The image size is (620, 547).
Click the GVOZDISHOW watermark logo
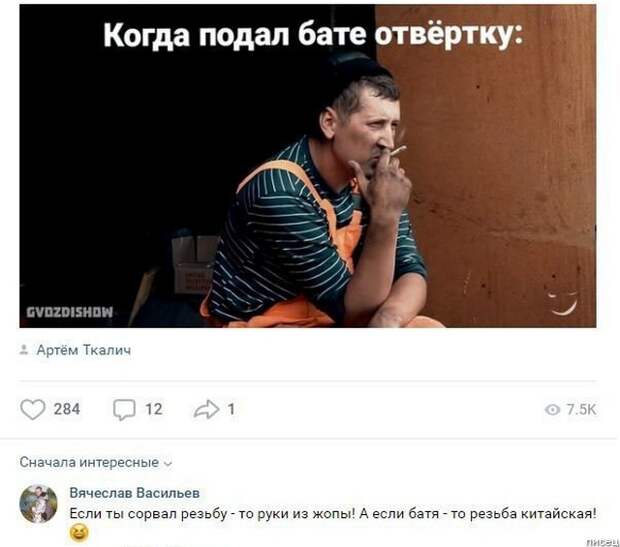[70, 312]
